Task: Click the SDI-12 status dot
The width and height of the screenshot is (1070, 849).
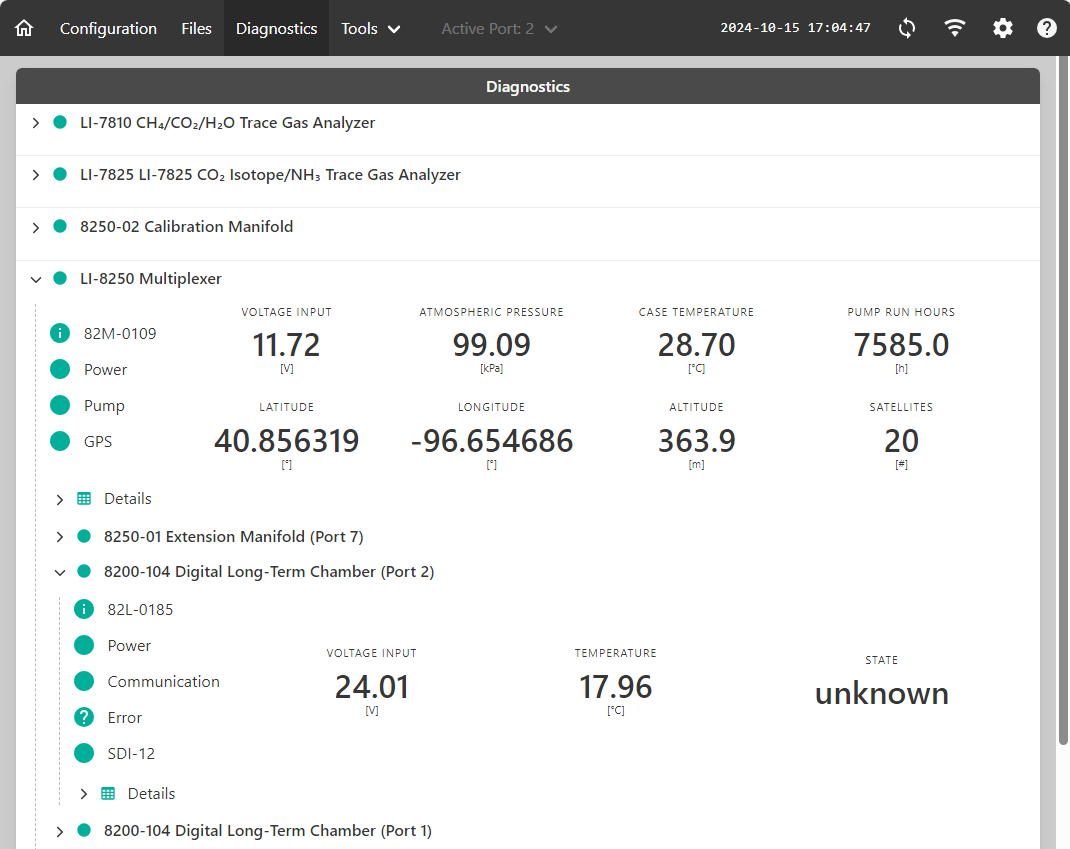Action: pyautogui.click(x=84, y=753)
